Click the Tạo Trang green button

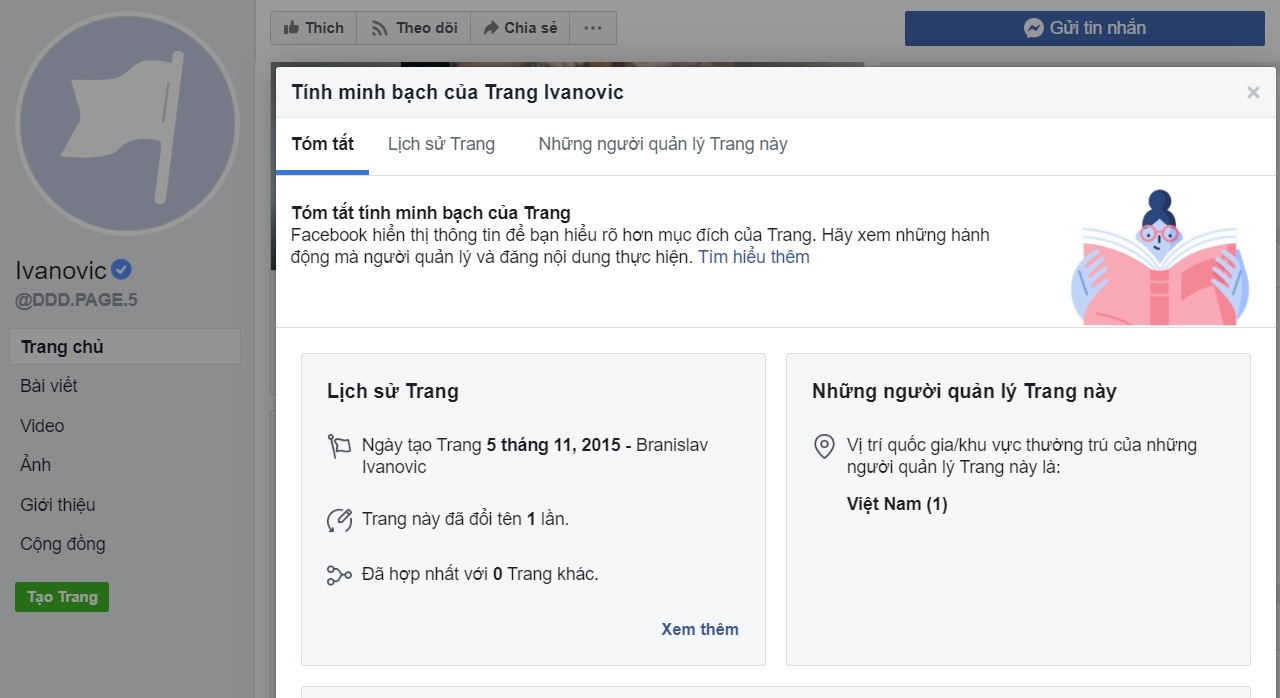[61, 596]
